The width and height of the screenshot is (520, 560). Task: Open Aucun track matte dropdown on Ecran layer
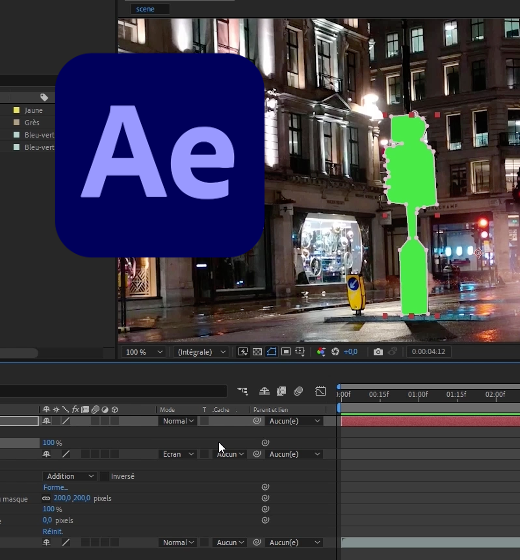[x=230, y=454]
